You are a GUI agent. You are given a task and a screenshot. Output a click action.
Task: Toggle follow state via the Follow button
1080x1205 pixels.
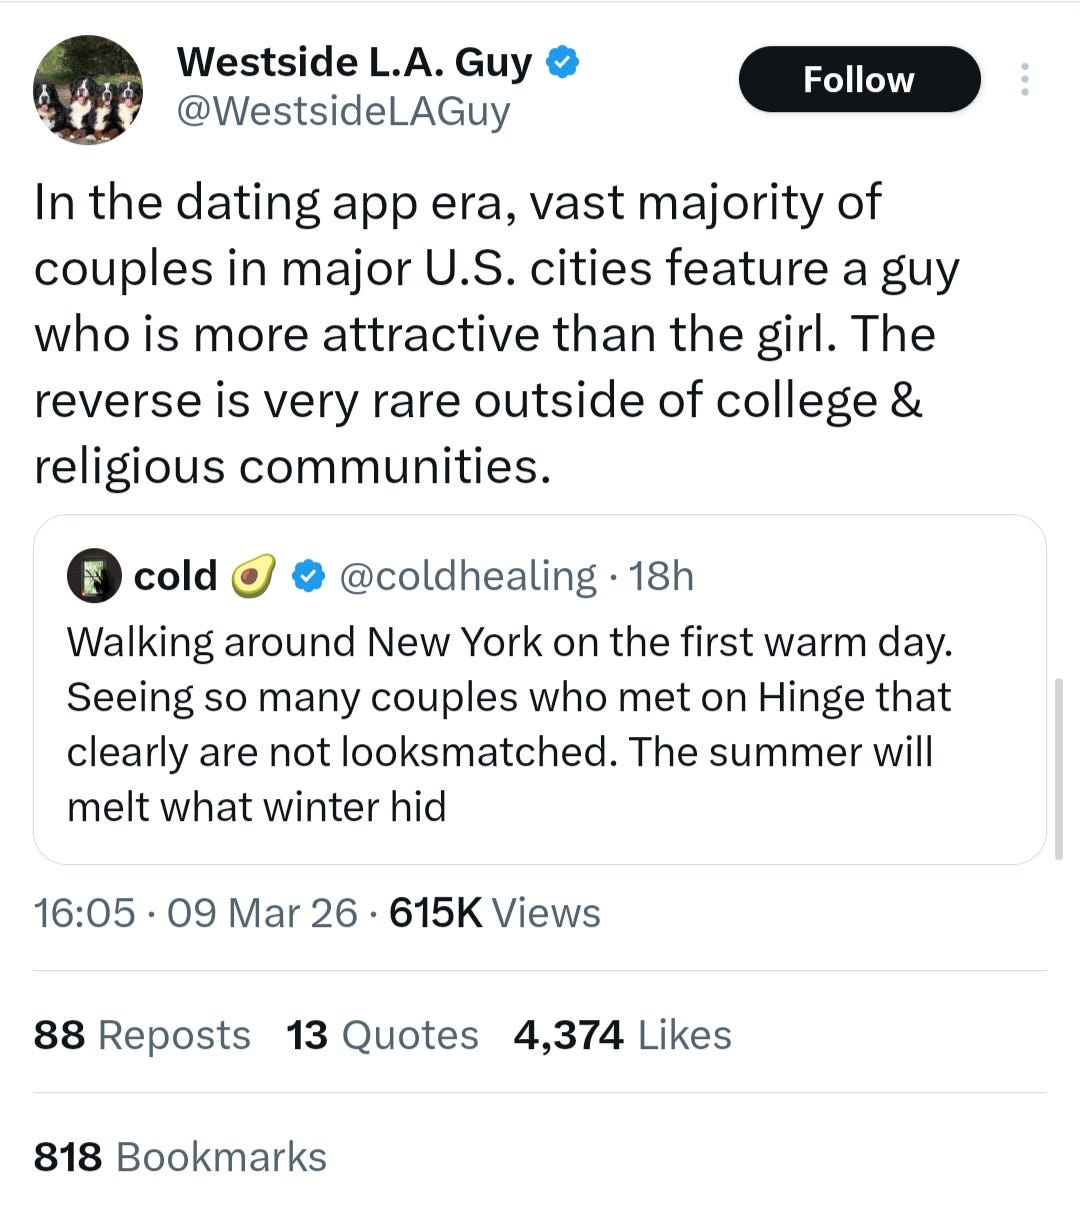858,79
